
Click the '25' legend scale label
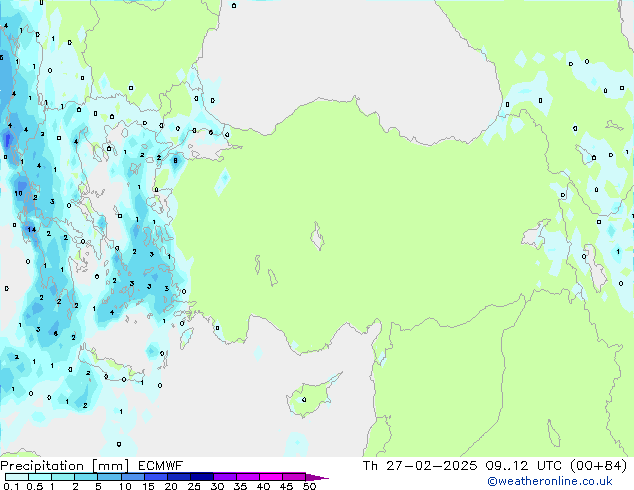pyautogui.click(x=194, y=486)
